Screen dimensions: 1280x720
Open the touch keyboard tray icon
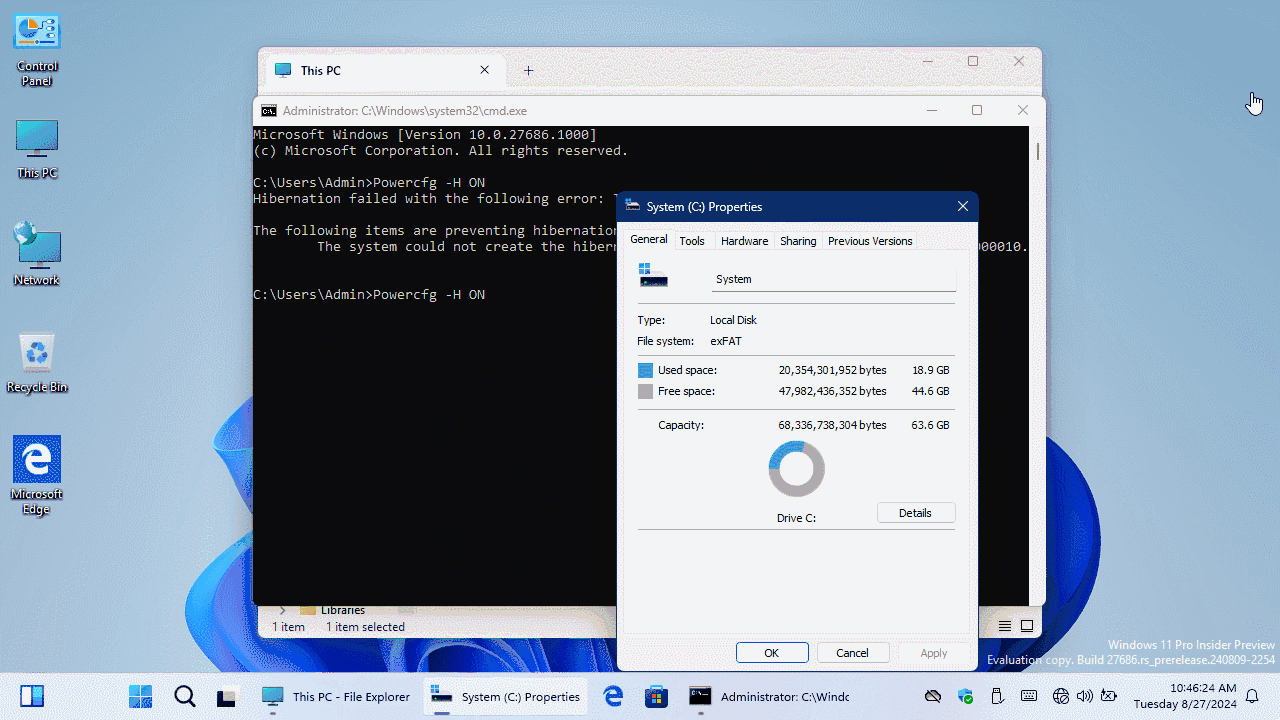coord(1028,696)
